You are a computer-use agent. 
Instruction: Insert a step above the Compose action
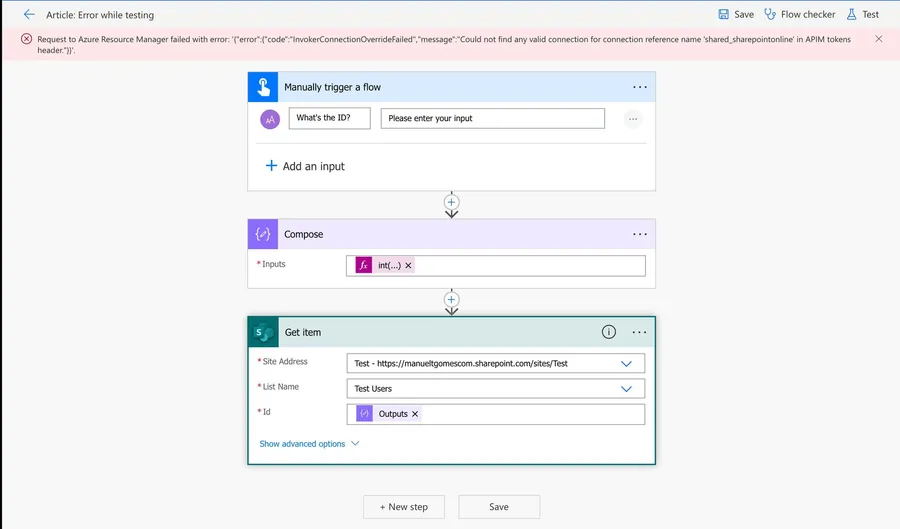(x=451, y=201)
